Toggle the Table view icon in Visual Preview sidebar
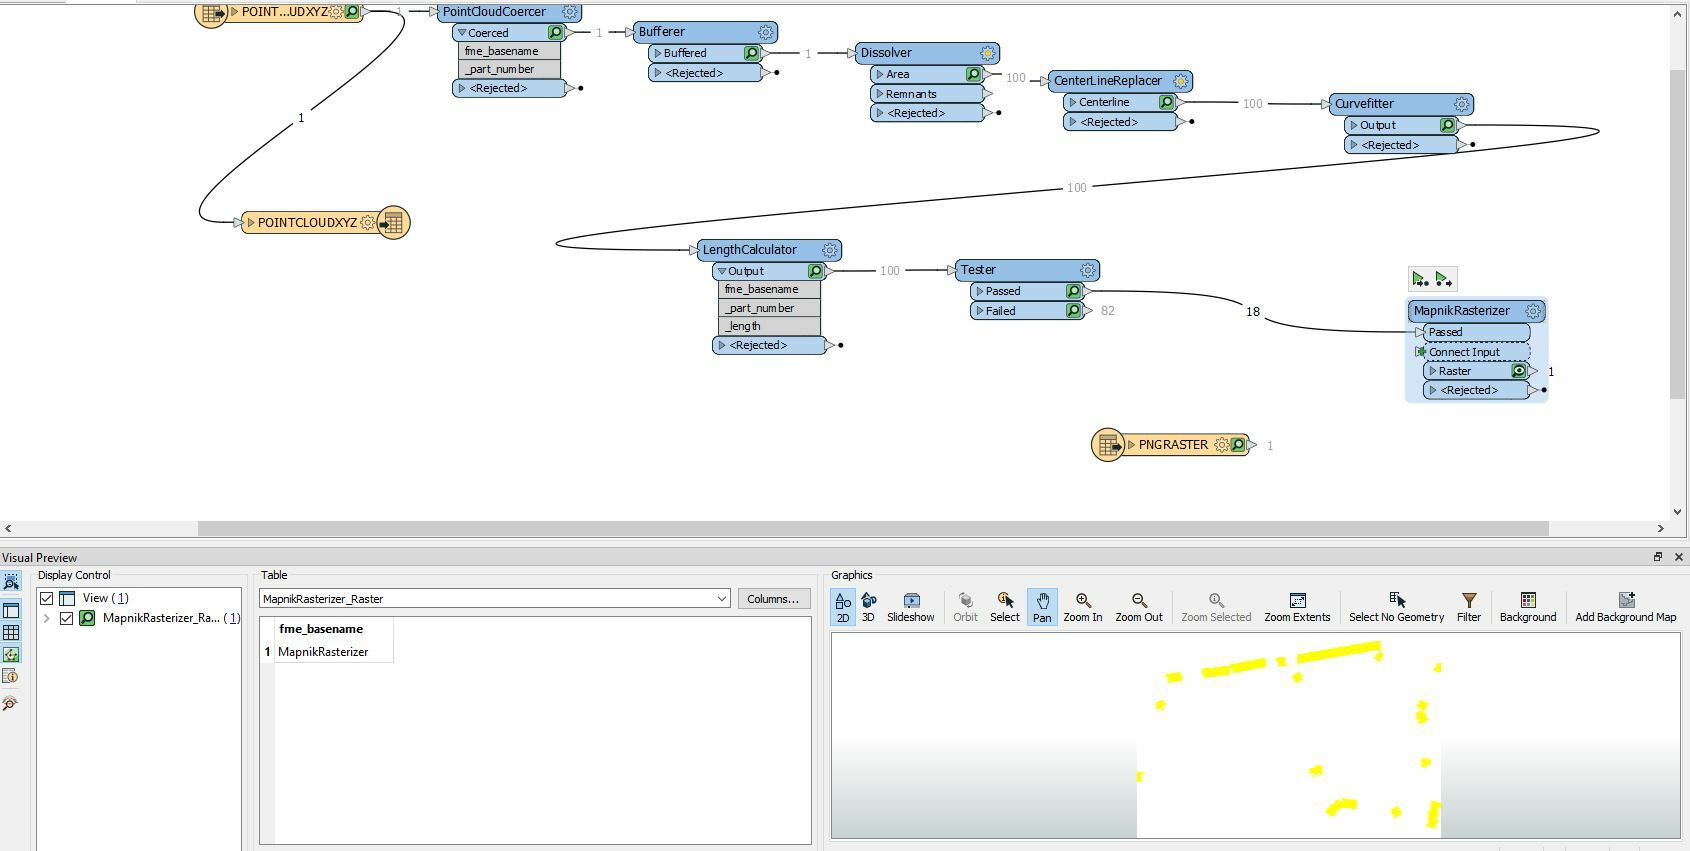The image size is (1690, 851). 11,633
